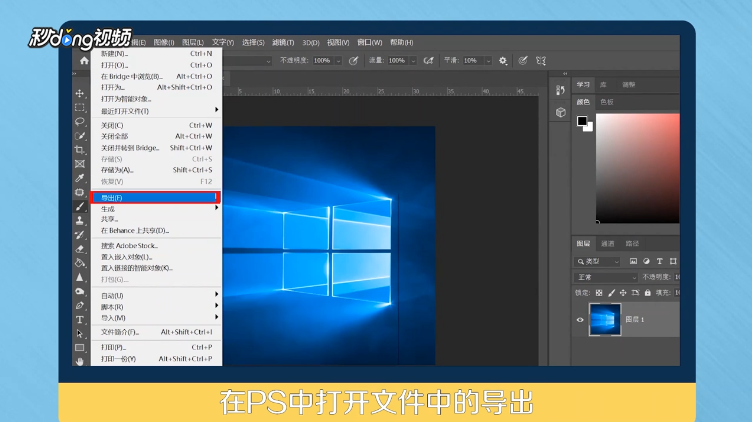Select the Brush tool
Viewport: 752px width, 422px height.
pyautogui.click(x=80, y=207)
